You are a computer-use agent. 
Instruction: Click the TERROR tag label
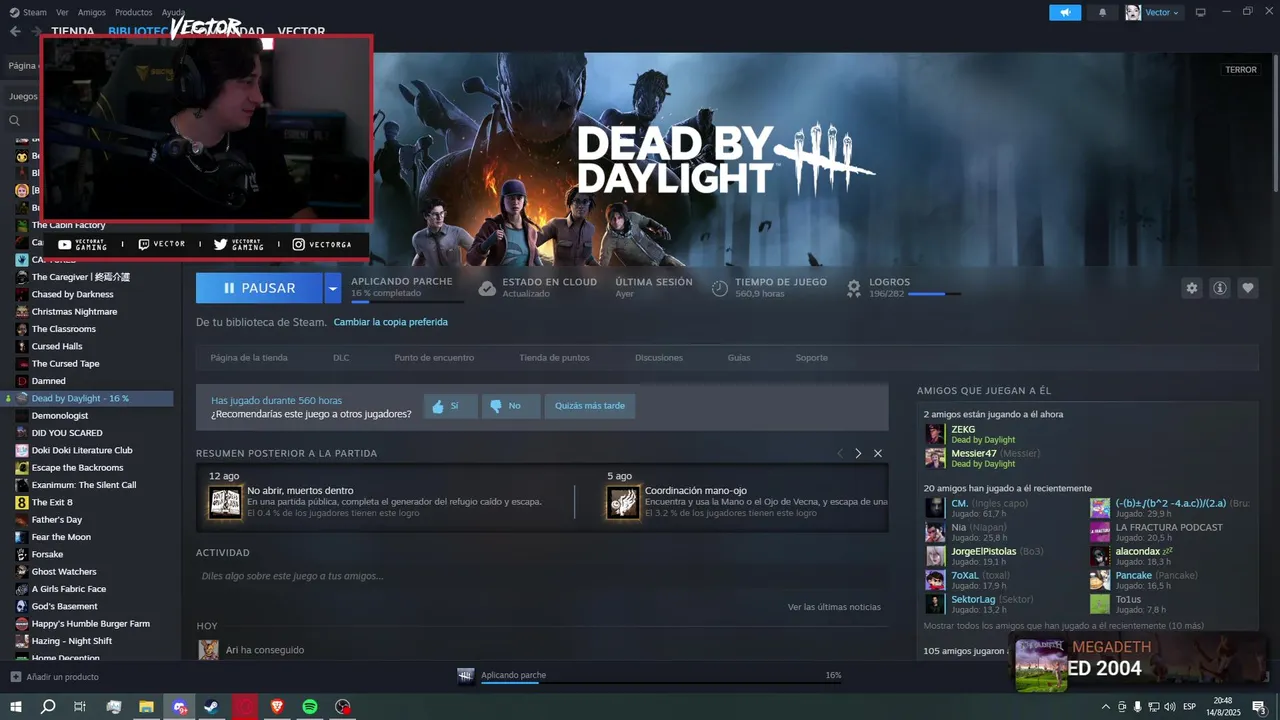click(x=1241, y=70)
